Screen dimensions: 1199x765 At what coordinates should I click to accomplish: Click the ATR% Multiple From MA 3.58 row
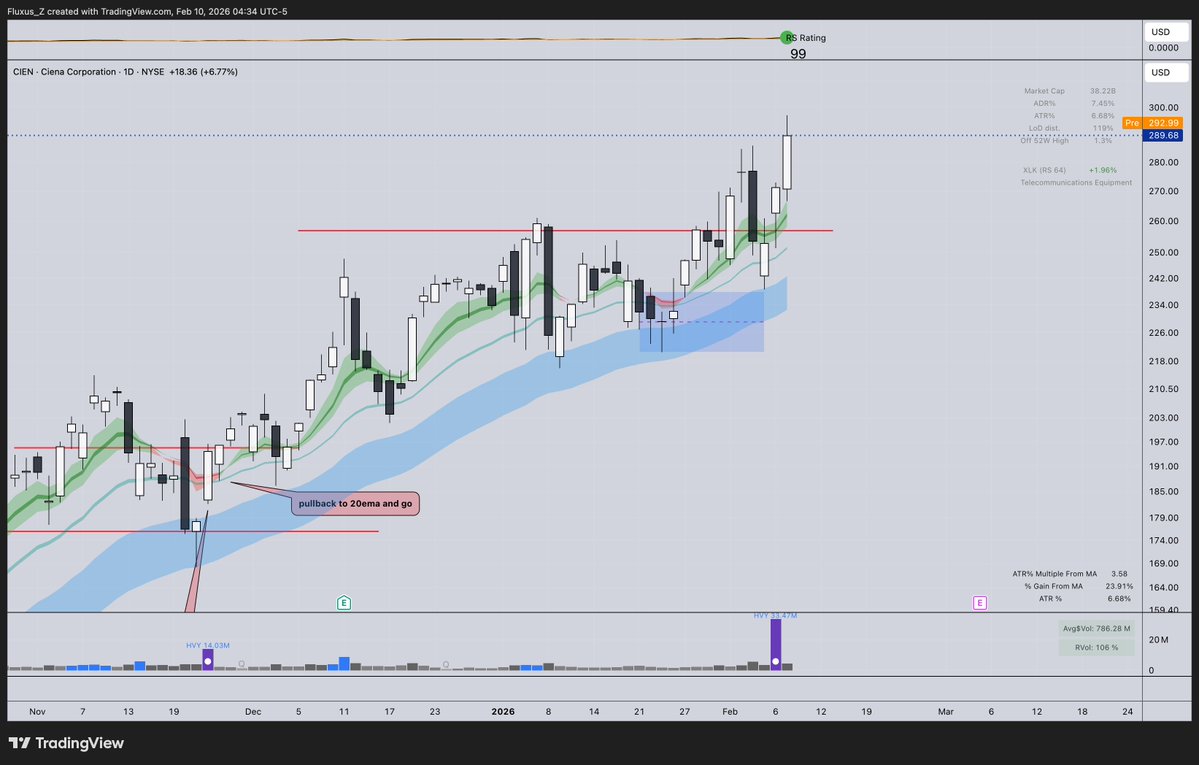click(1070, 574)
